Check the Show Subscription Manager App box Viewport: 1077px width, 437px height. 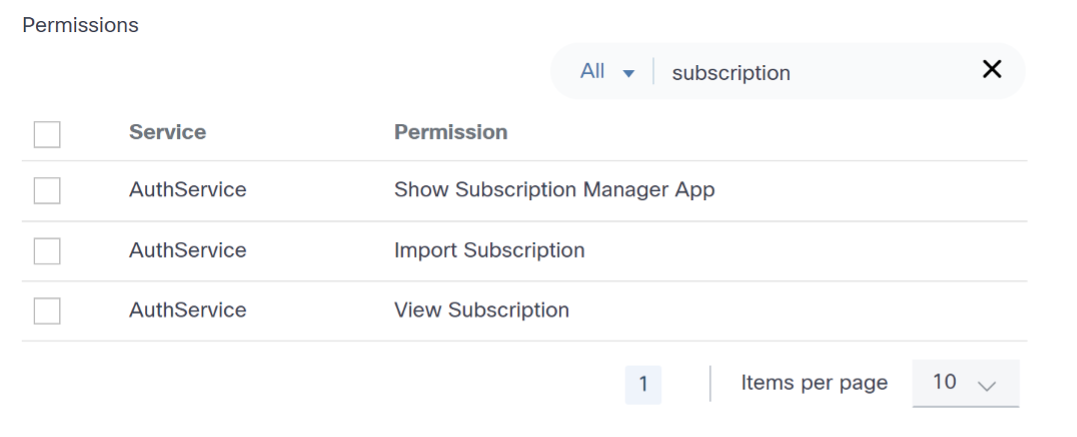pyautogui.click(x=47, y=190)
